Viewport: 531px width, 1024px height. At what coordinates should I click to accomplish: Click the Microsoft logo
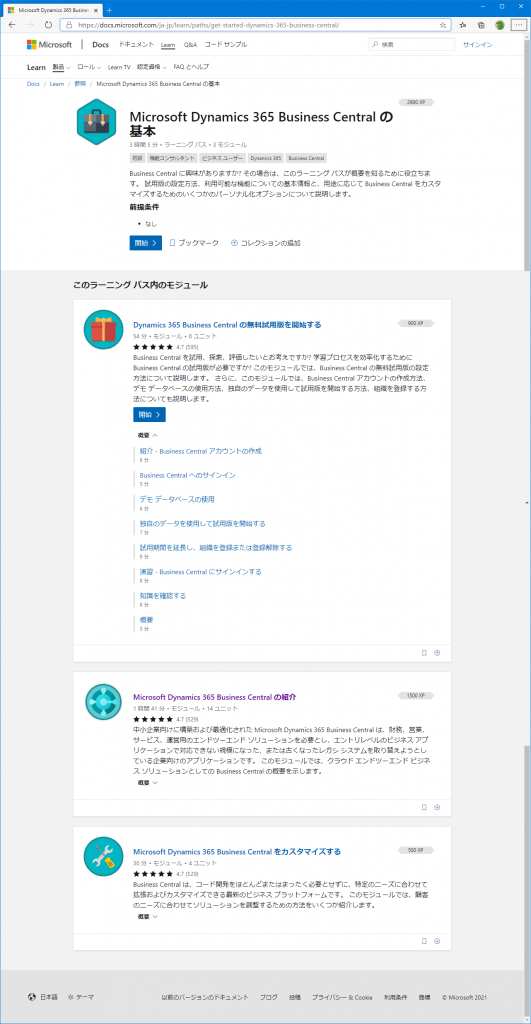point(50,44)
